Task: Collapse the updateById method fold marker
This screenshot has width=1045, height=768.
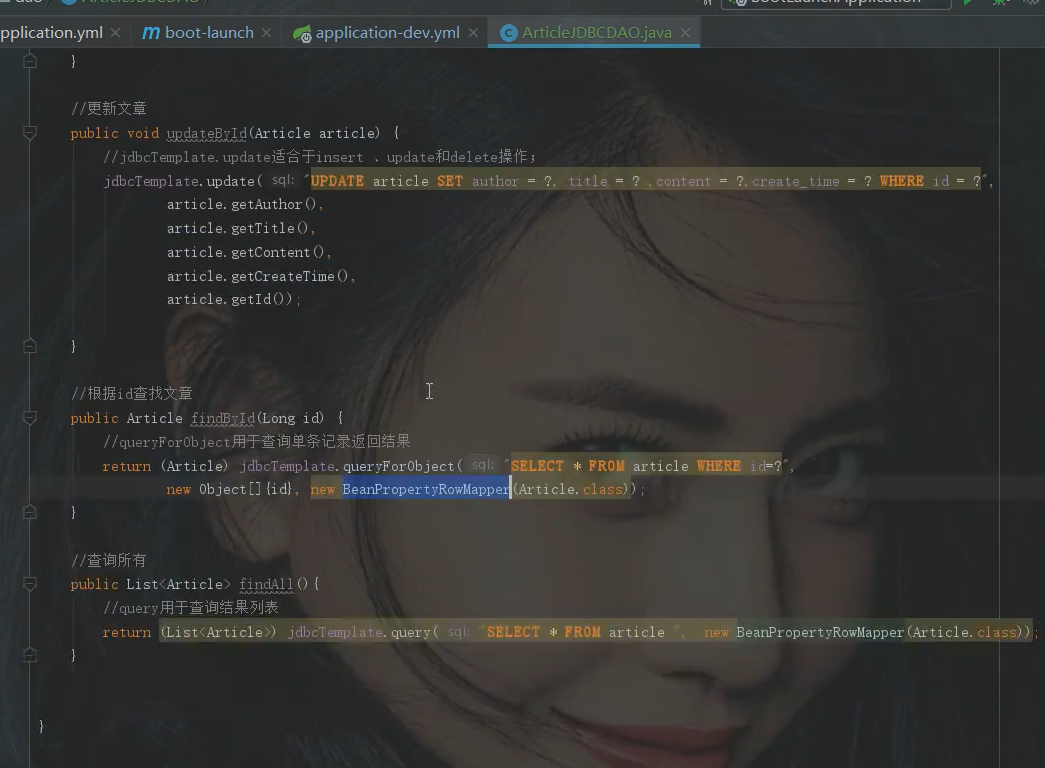Action: pyautogui.click(x=29, y=133)
